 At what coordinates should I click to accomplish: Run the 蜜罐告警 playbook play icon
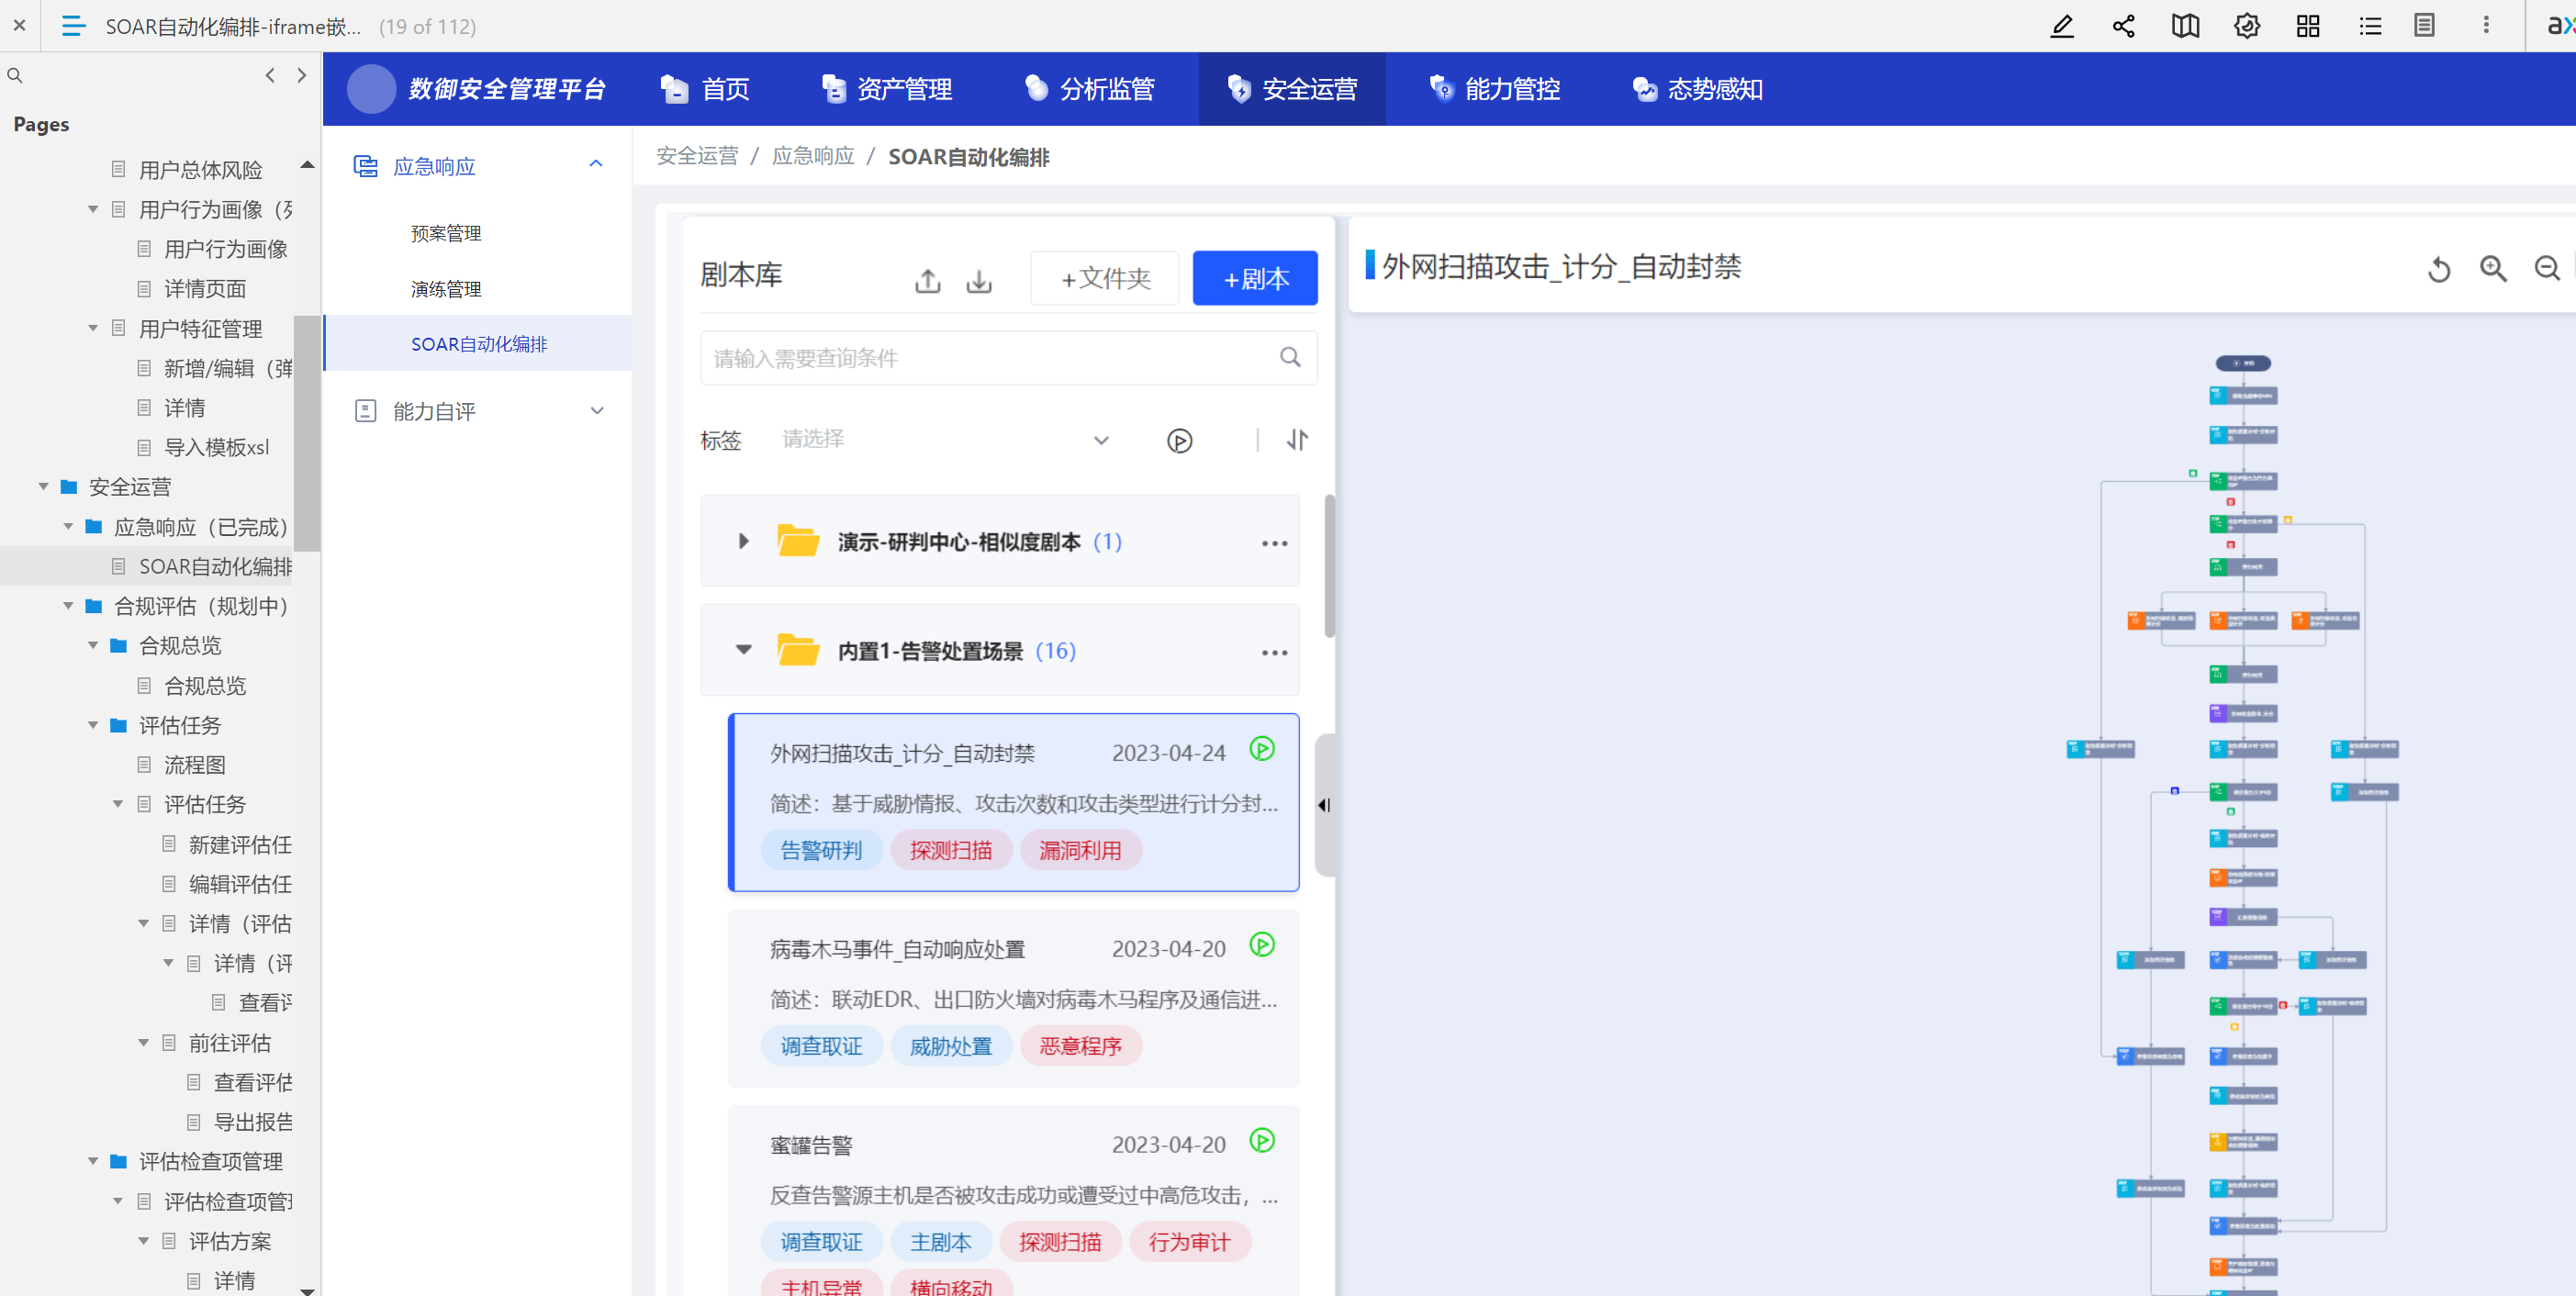pos(1262,1141)
